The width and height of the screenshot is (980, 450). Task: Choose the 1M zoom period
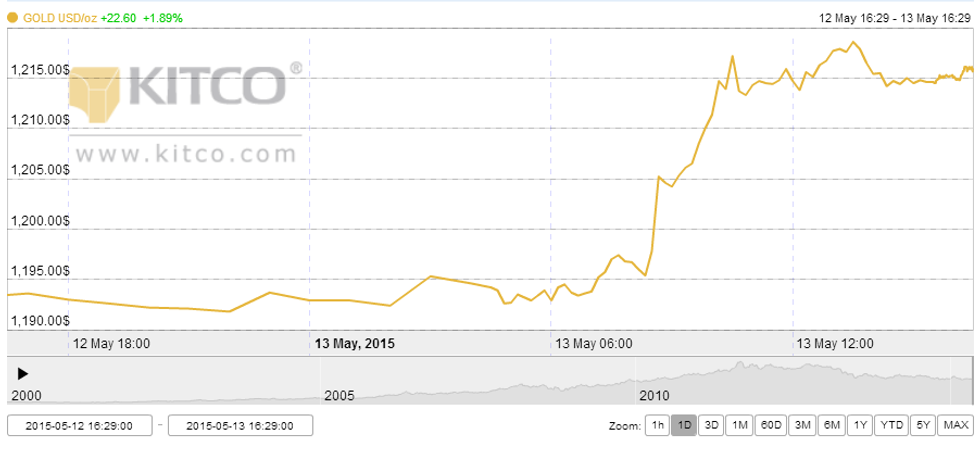[739, 425]
